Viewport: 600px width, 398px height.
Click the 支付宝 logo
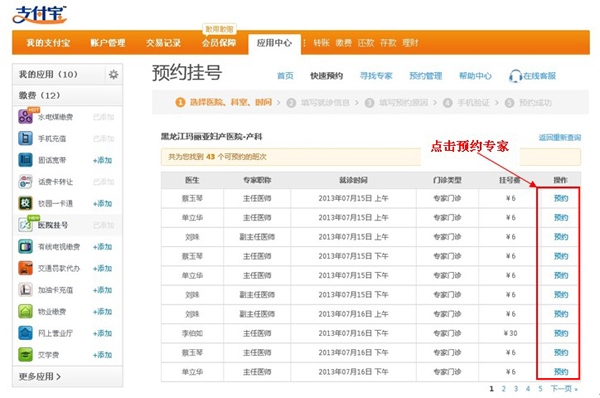coord(39,15)
